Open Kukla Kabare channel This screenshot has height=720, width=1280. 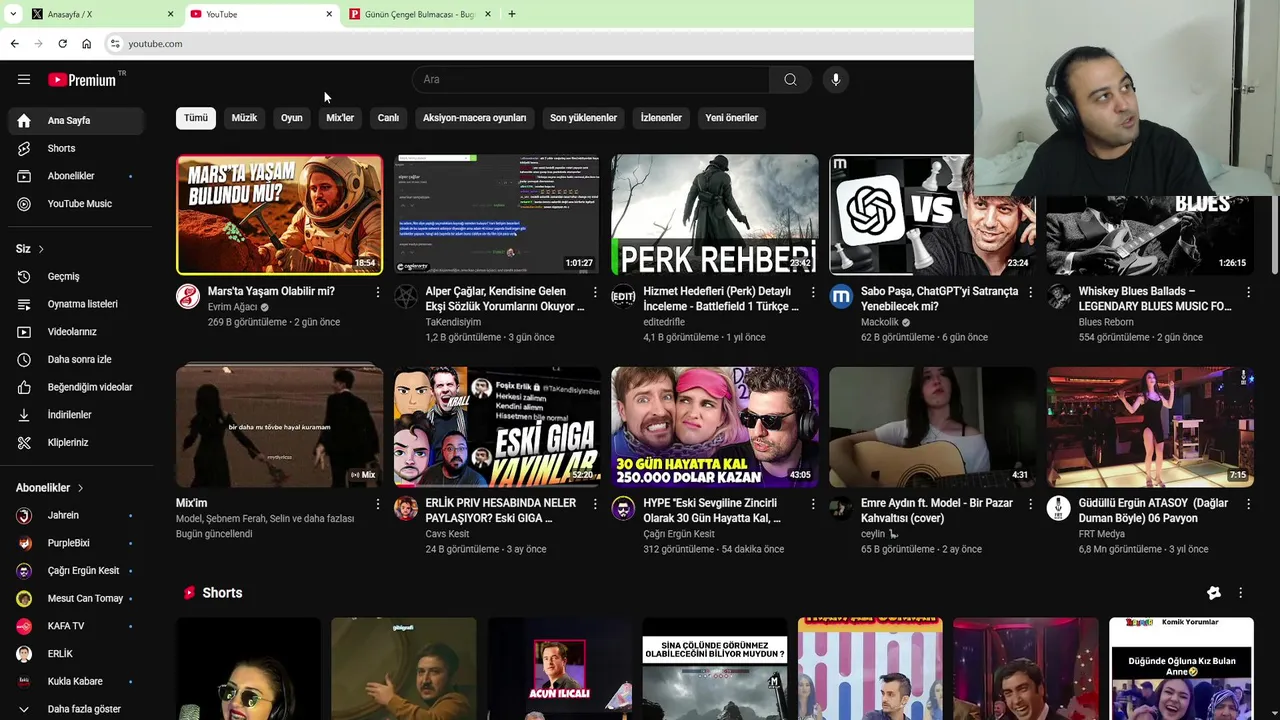(x=76, y=681)
